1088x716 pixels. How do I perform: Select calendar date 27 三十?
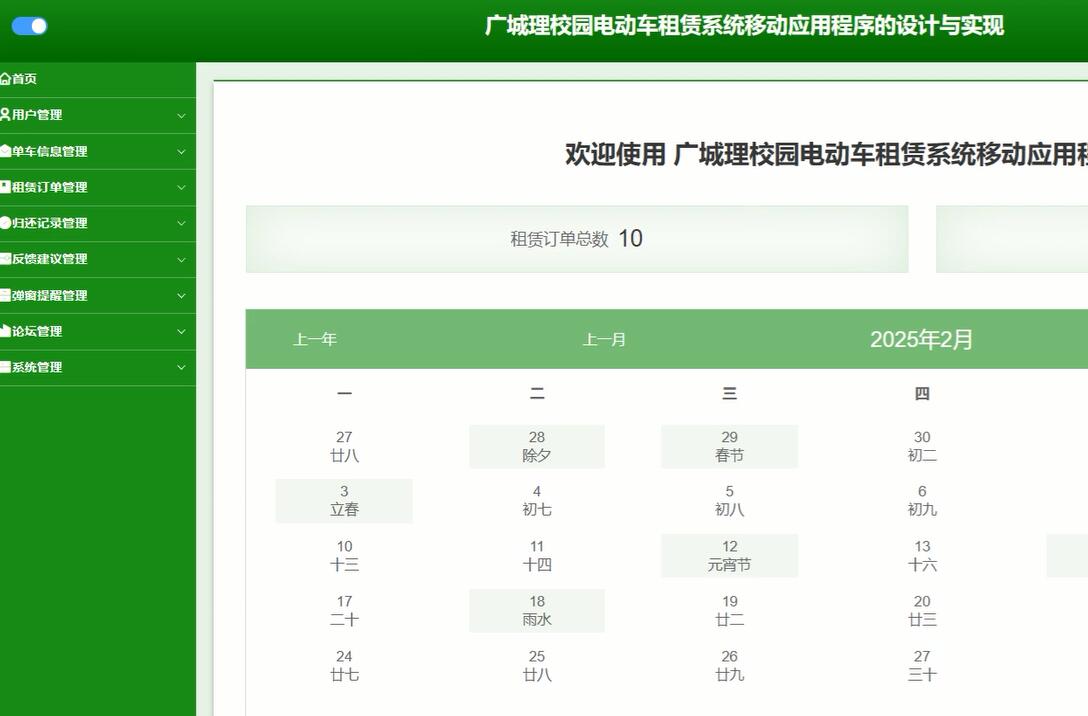(922, 665)
